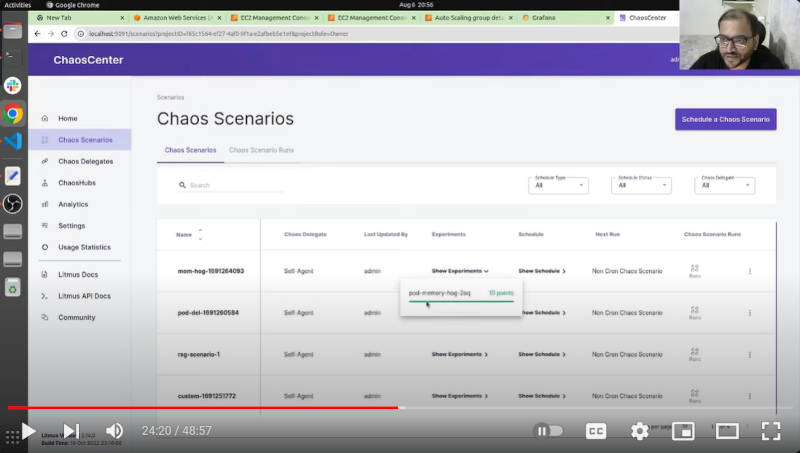Viewport: 800px width, 453px height.
Task: Open Chaos Delegate filter dropdown
Action: (724, 185)
